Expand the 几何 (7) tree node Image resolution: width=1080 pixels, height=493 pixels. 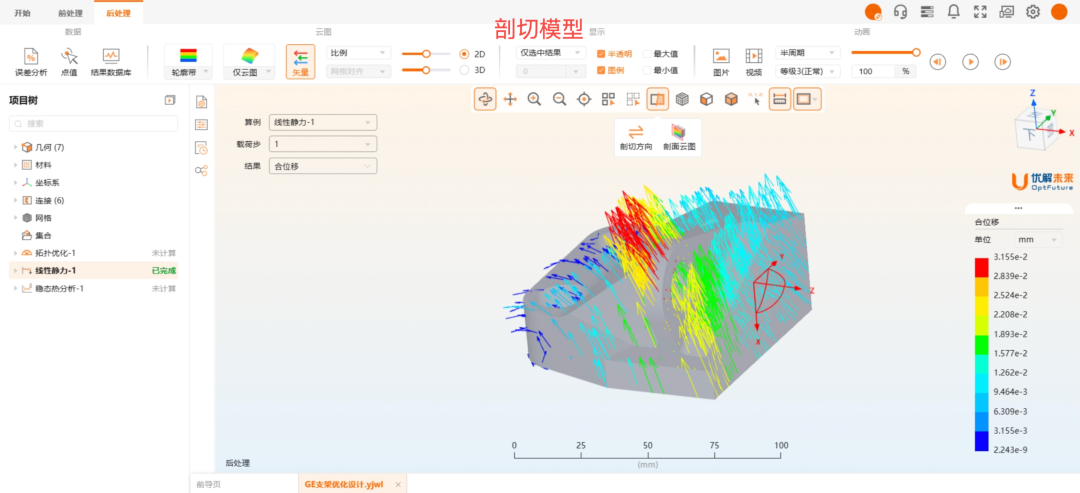[x=15, y=147]
